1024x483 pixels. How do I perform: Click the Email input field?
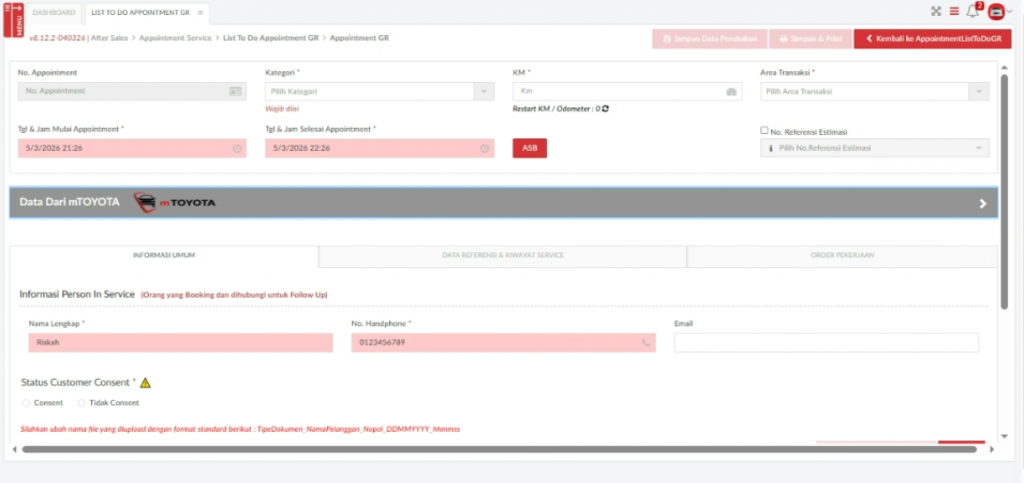point(826,343)
